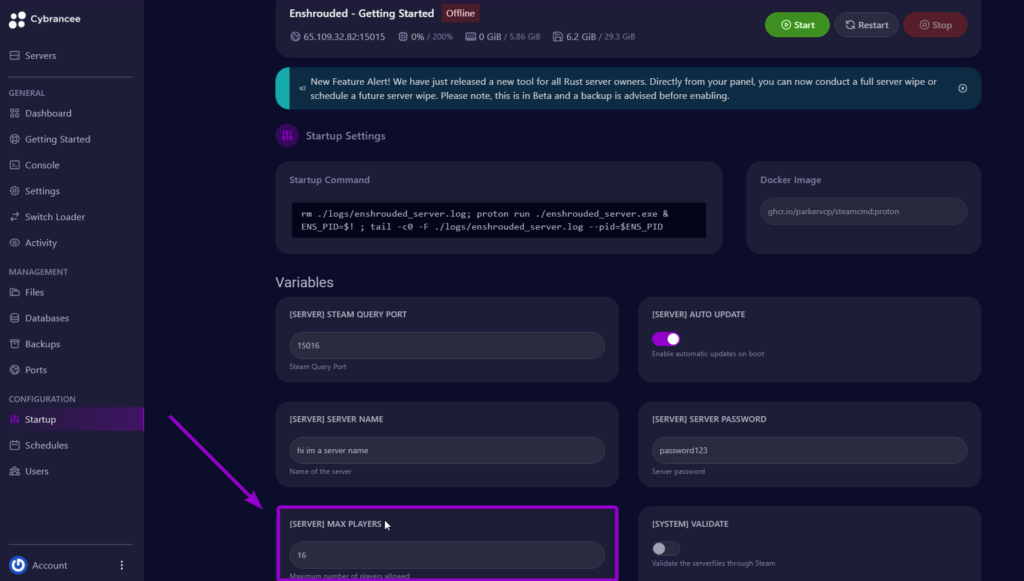This screenshot has height=581, width=1024.
Task: Open the Backups page link
Action: click(42, 344)
